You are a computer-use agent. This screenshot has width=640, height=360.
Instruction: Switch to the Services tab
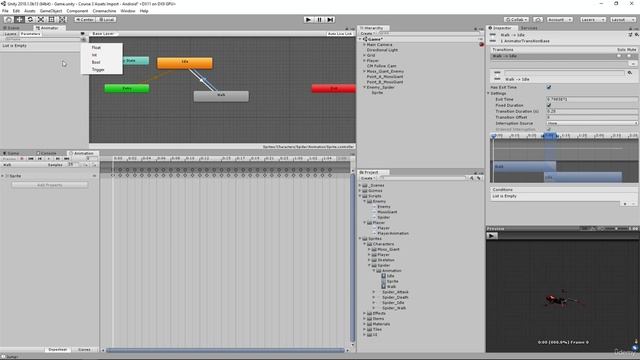tap(529, 28)
